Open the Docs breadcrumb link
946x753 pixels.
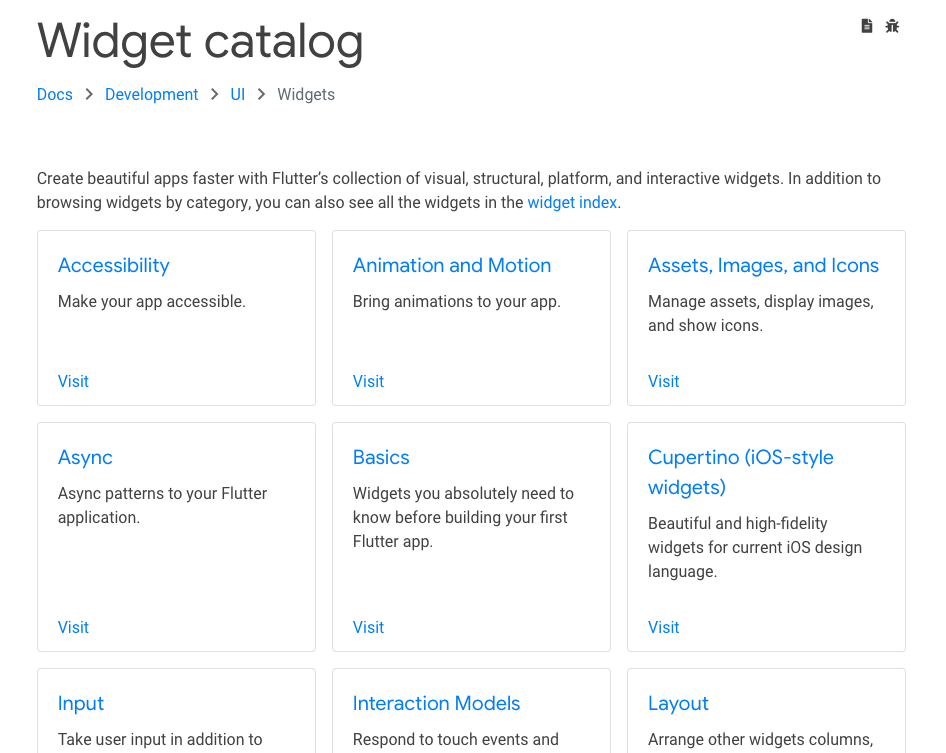coord(54,95)
